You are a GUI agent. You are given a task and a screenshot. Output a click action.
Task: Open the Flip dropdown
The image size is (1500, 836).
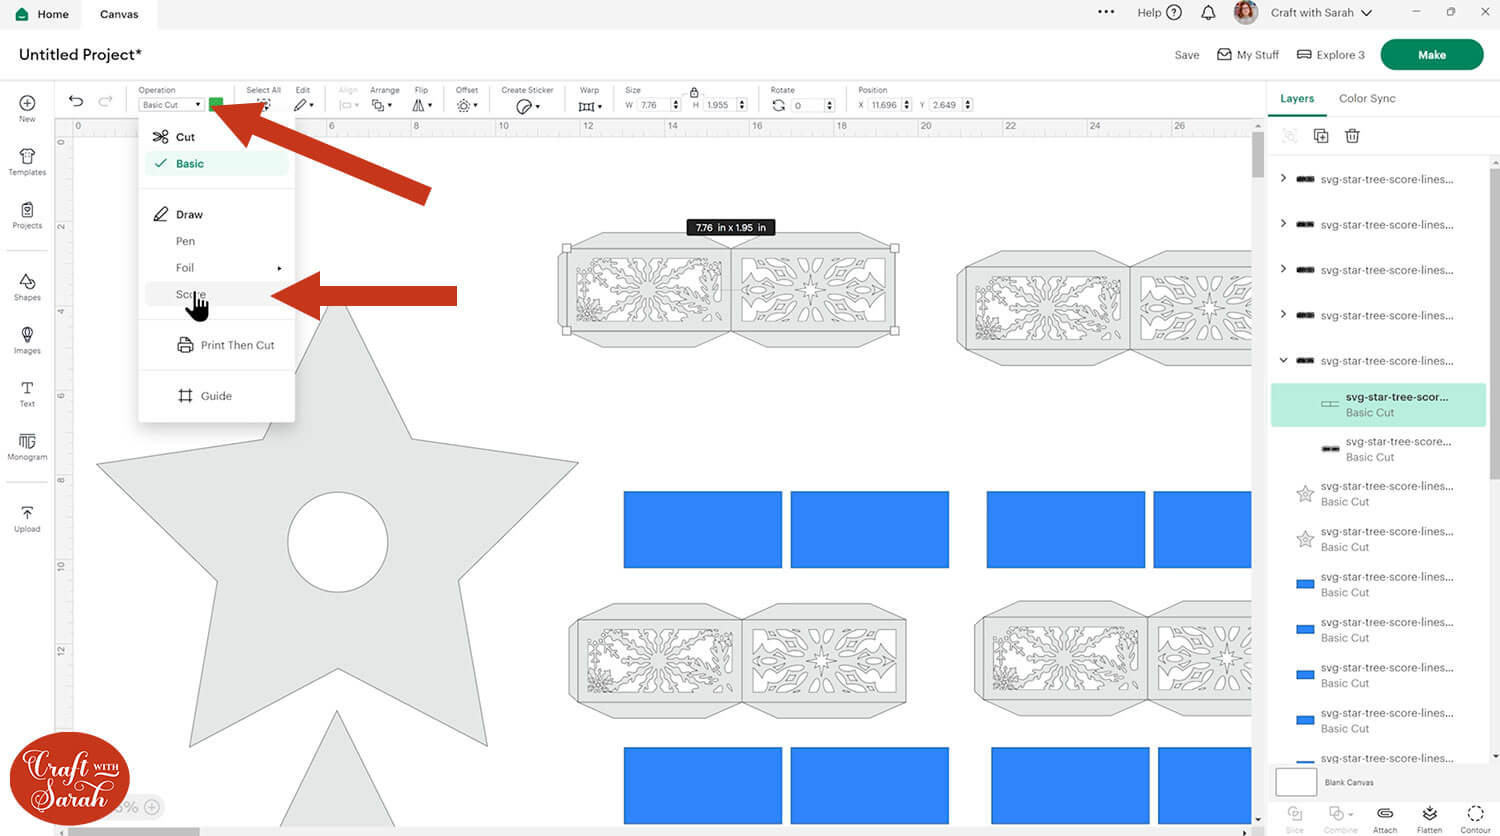pyautogui.click(x=422, y=104)
